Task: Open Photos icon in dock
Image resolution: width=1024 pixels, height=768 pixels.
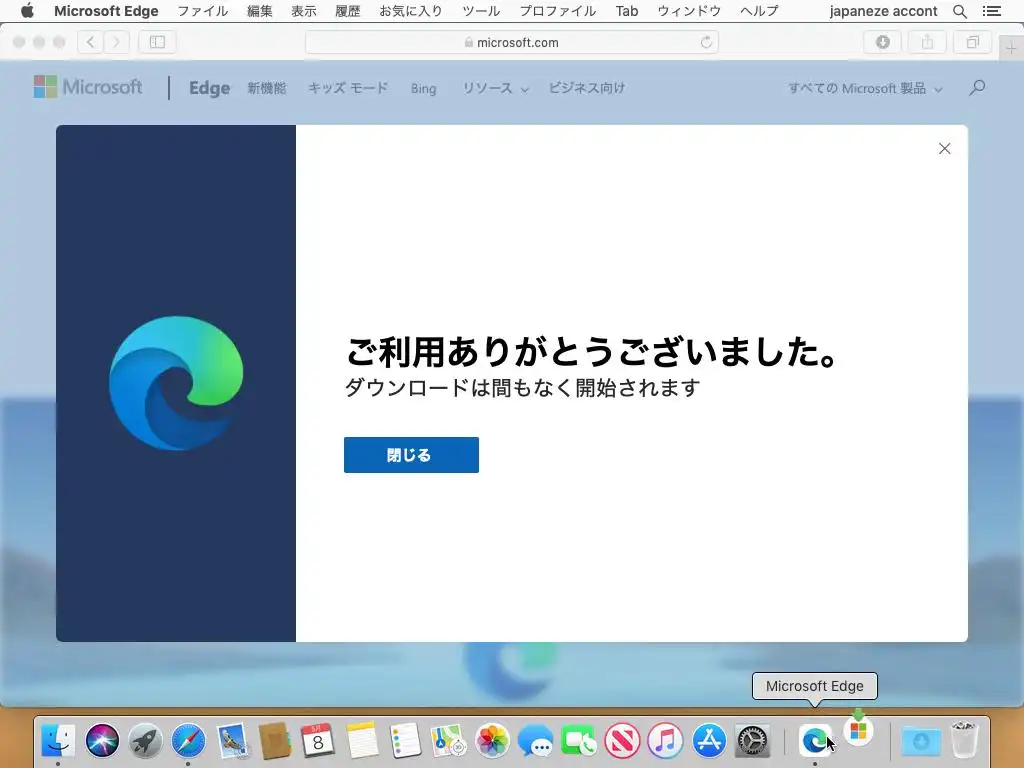Action: (492, 741)
